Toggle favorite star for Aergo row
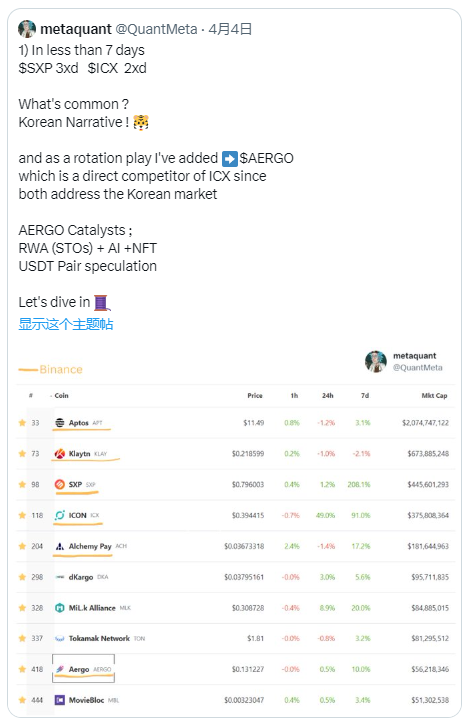This screenshot has width=467, height=722. 22,669
